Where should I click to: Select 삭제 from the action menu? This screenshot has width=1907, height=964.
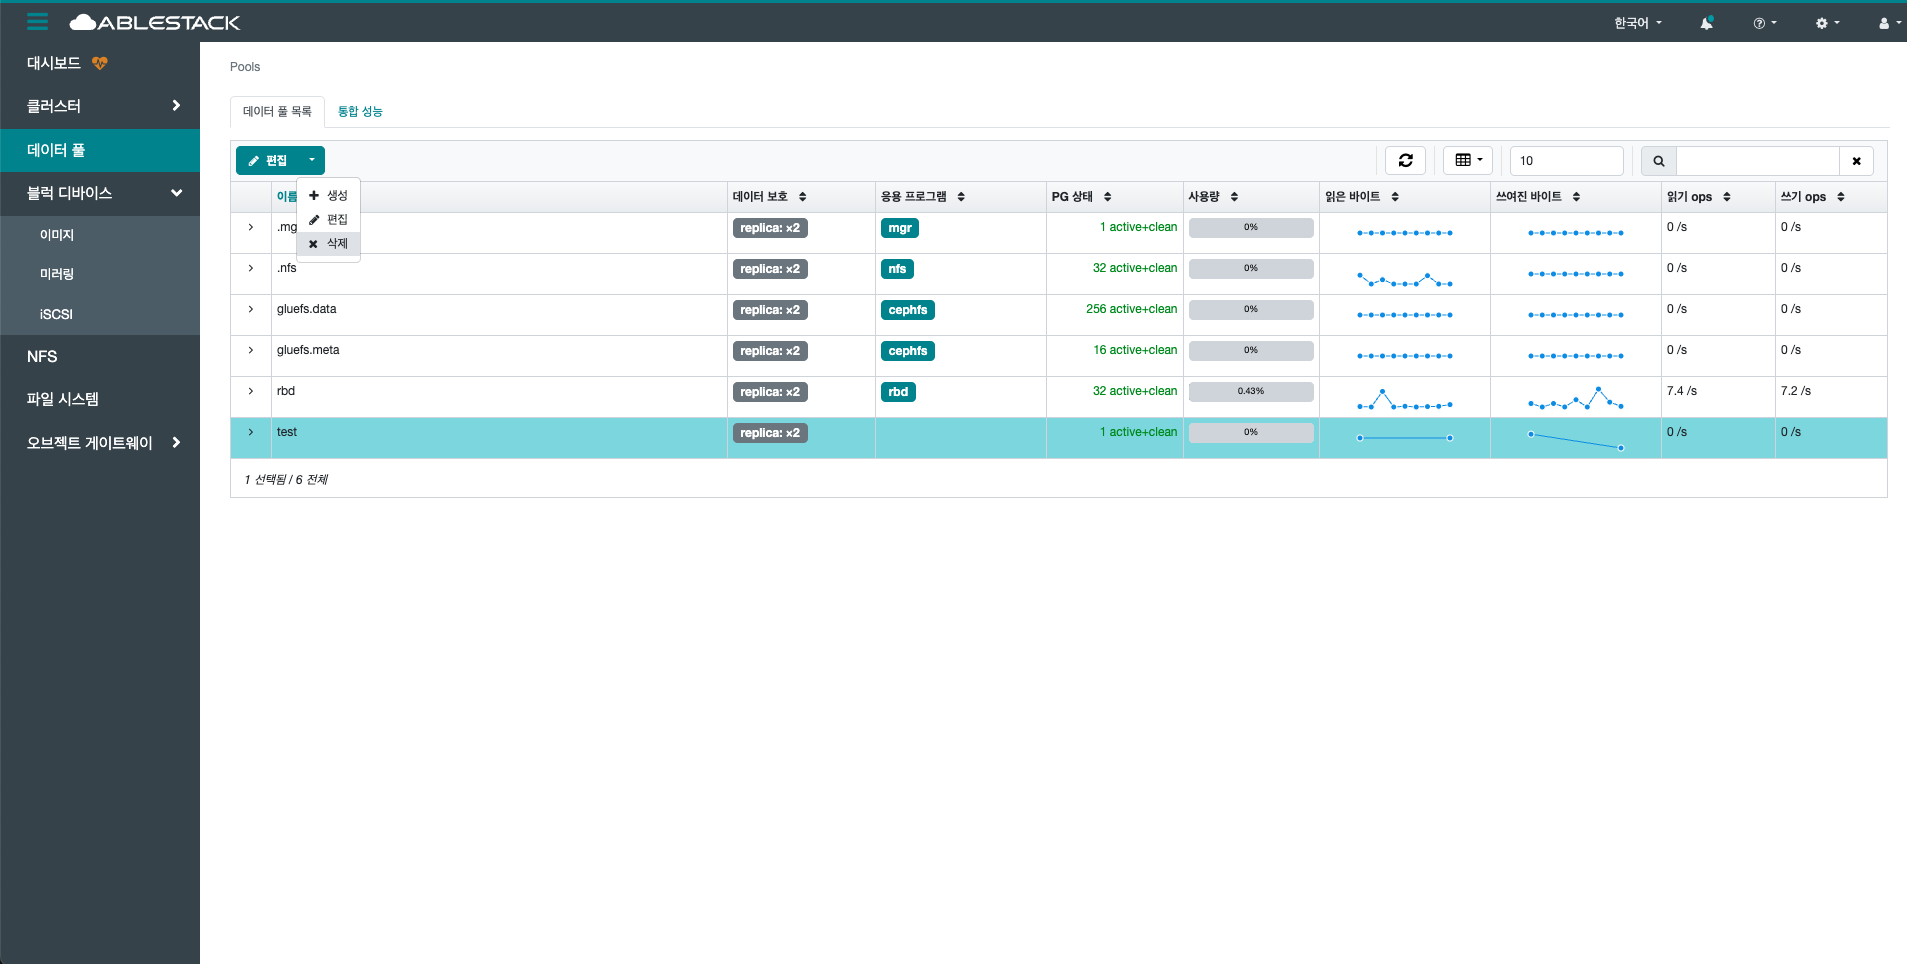pos(329,243)
